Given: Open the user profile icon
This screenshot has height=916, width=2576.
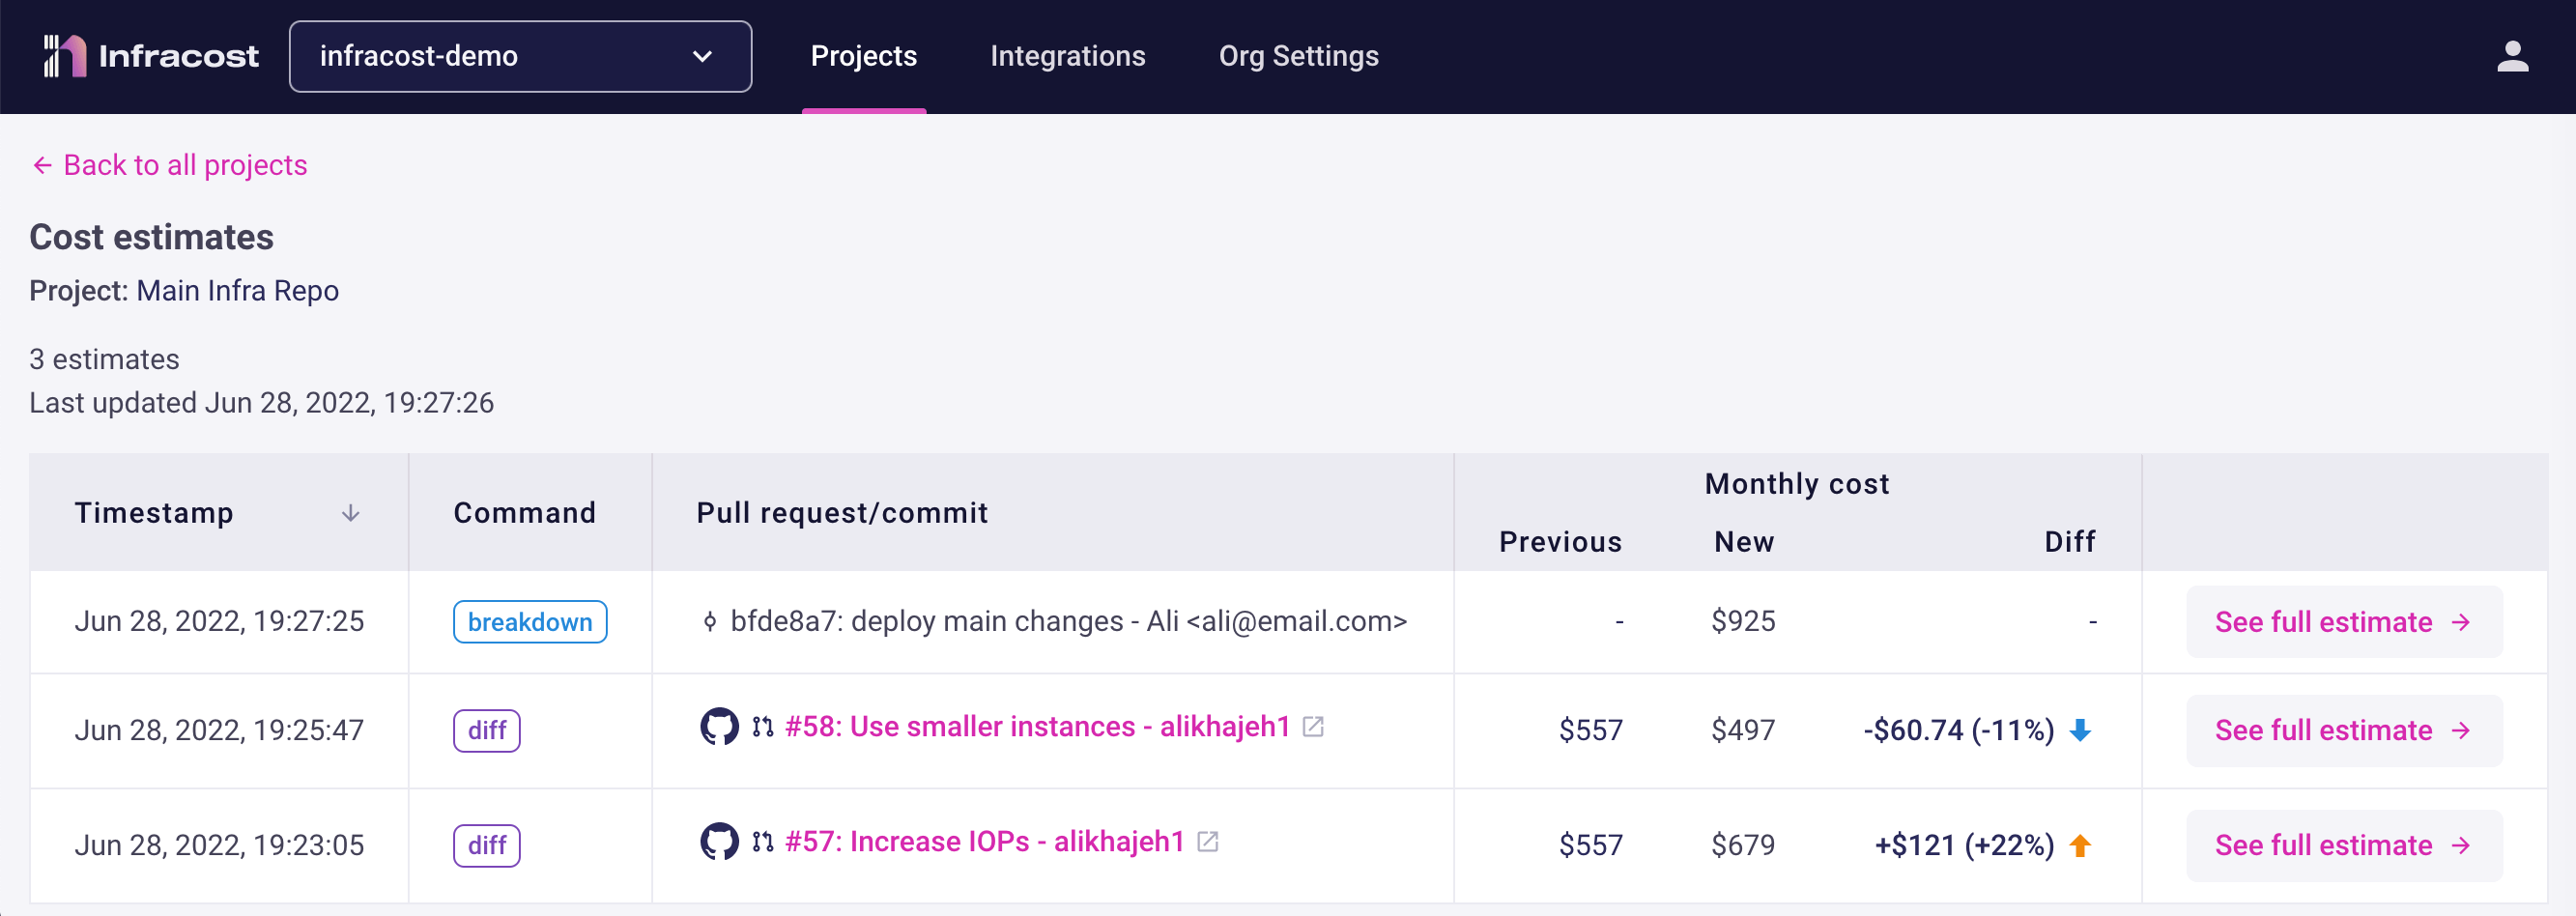Looking at the screenshot, I should (x=2513, y=56).
